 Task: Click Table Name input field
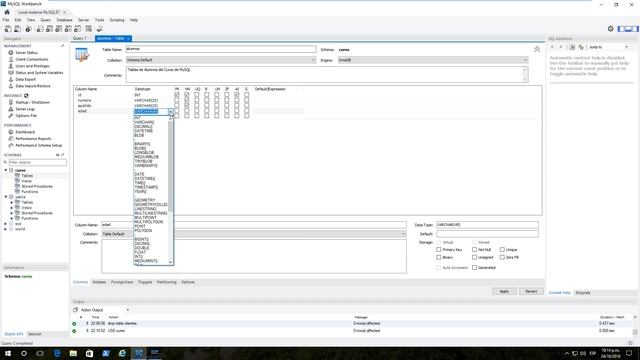(x=221, y=49)
